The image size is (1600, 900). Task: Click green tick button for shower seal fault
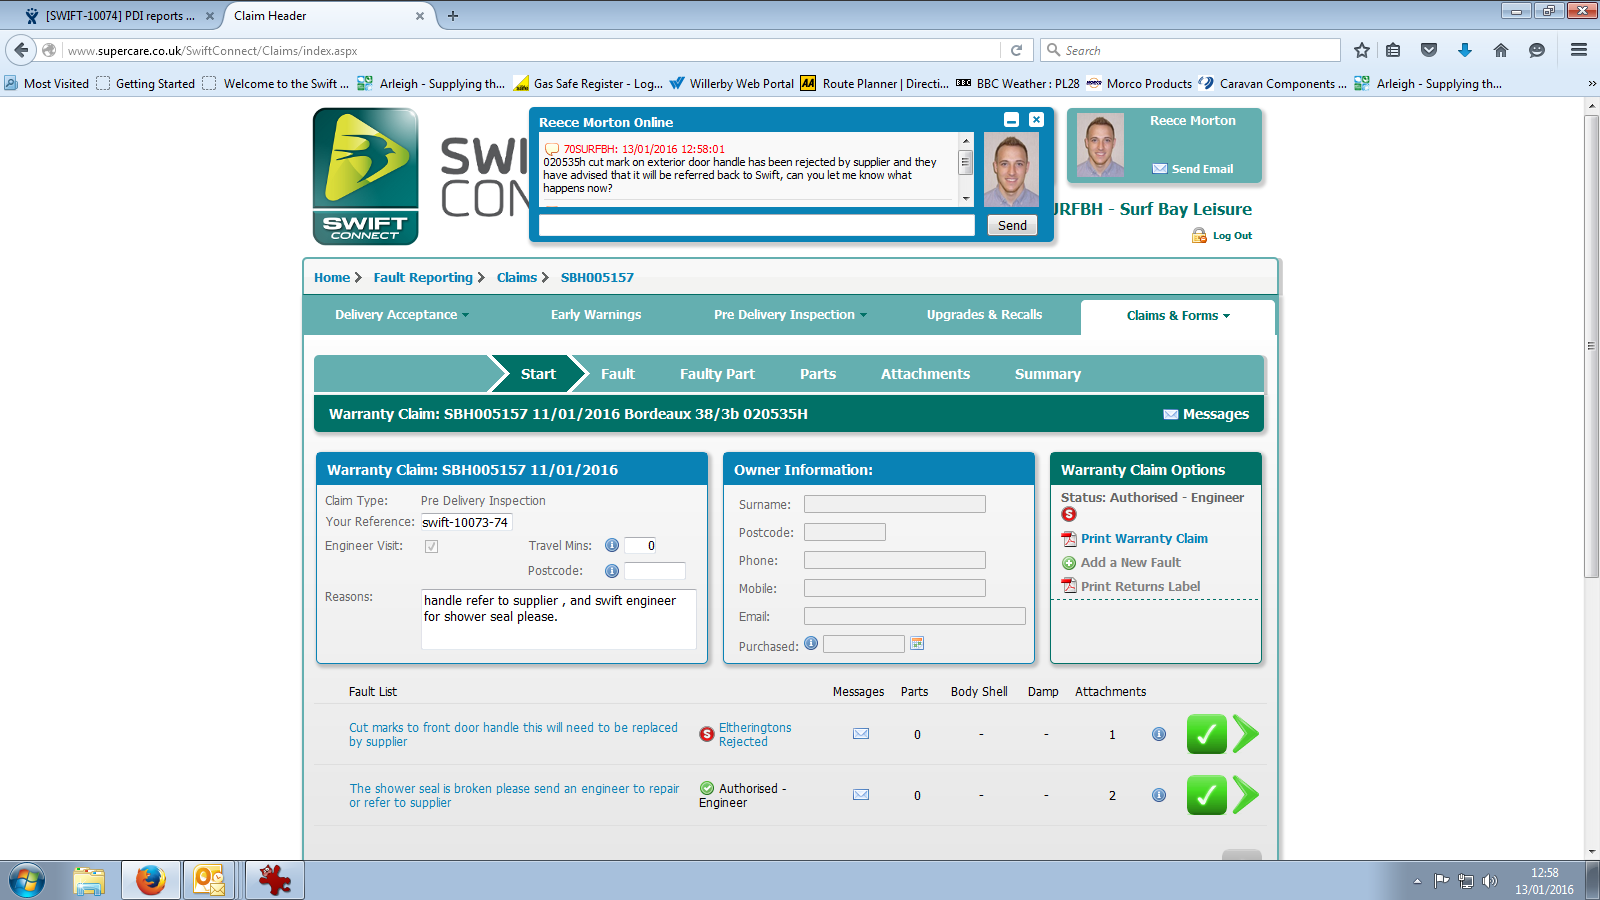click(1207, 795)
